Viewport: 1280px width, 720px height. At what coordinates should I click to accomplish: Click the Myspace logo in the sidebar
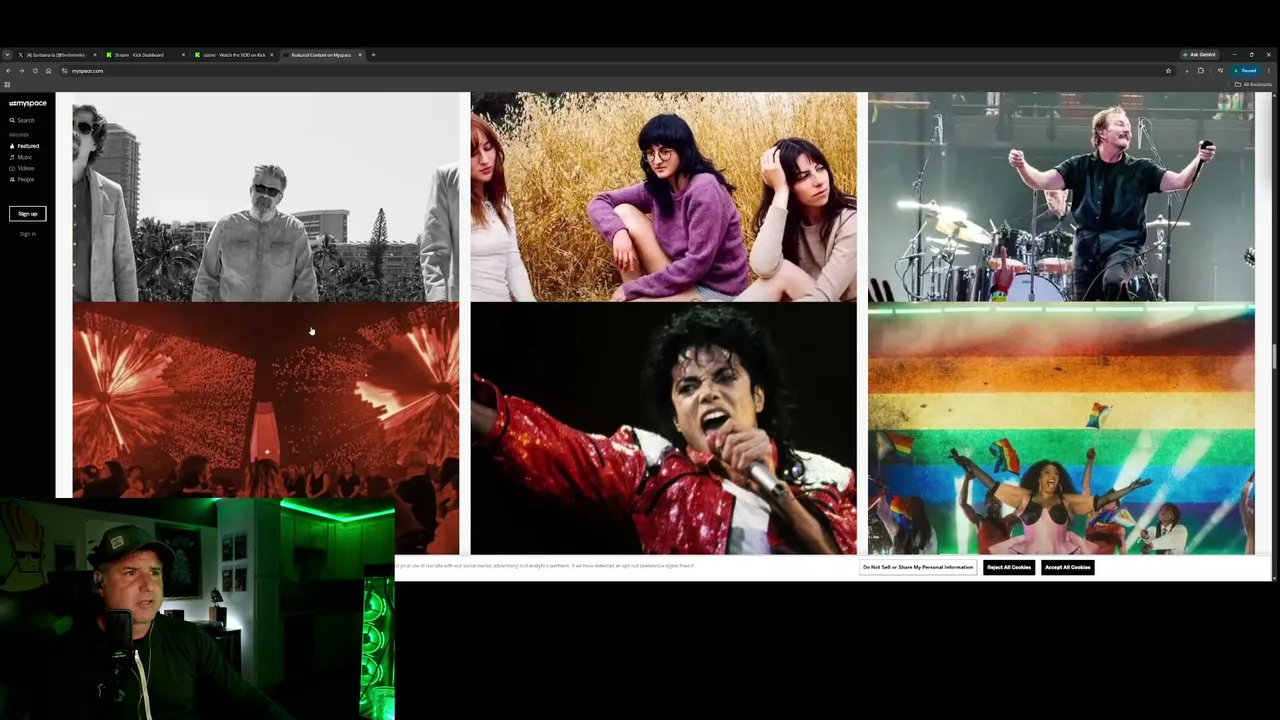[28, 103]
